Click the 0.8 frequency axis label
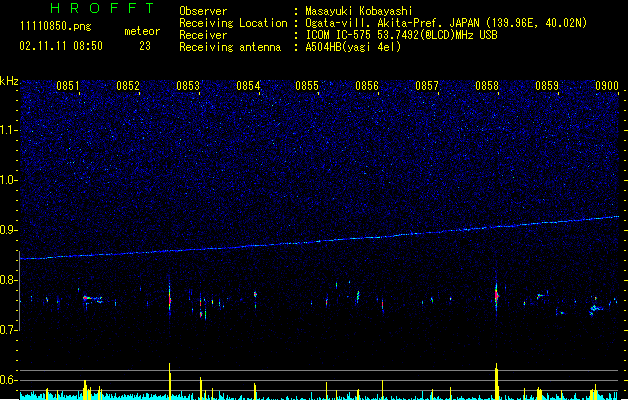This screenshot has width=629, height=400. coord(9,280)
